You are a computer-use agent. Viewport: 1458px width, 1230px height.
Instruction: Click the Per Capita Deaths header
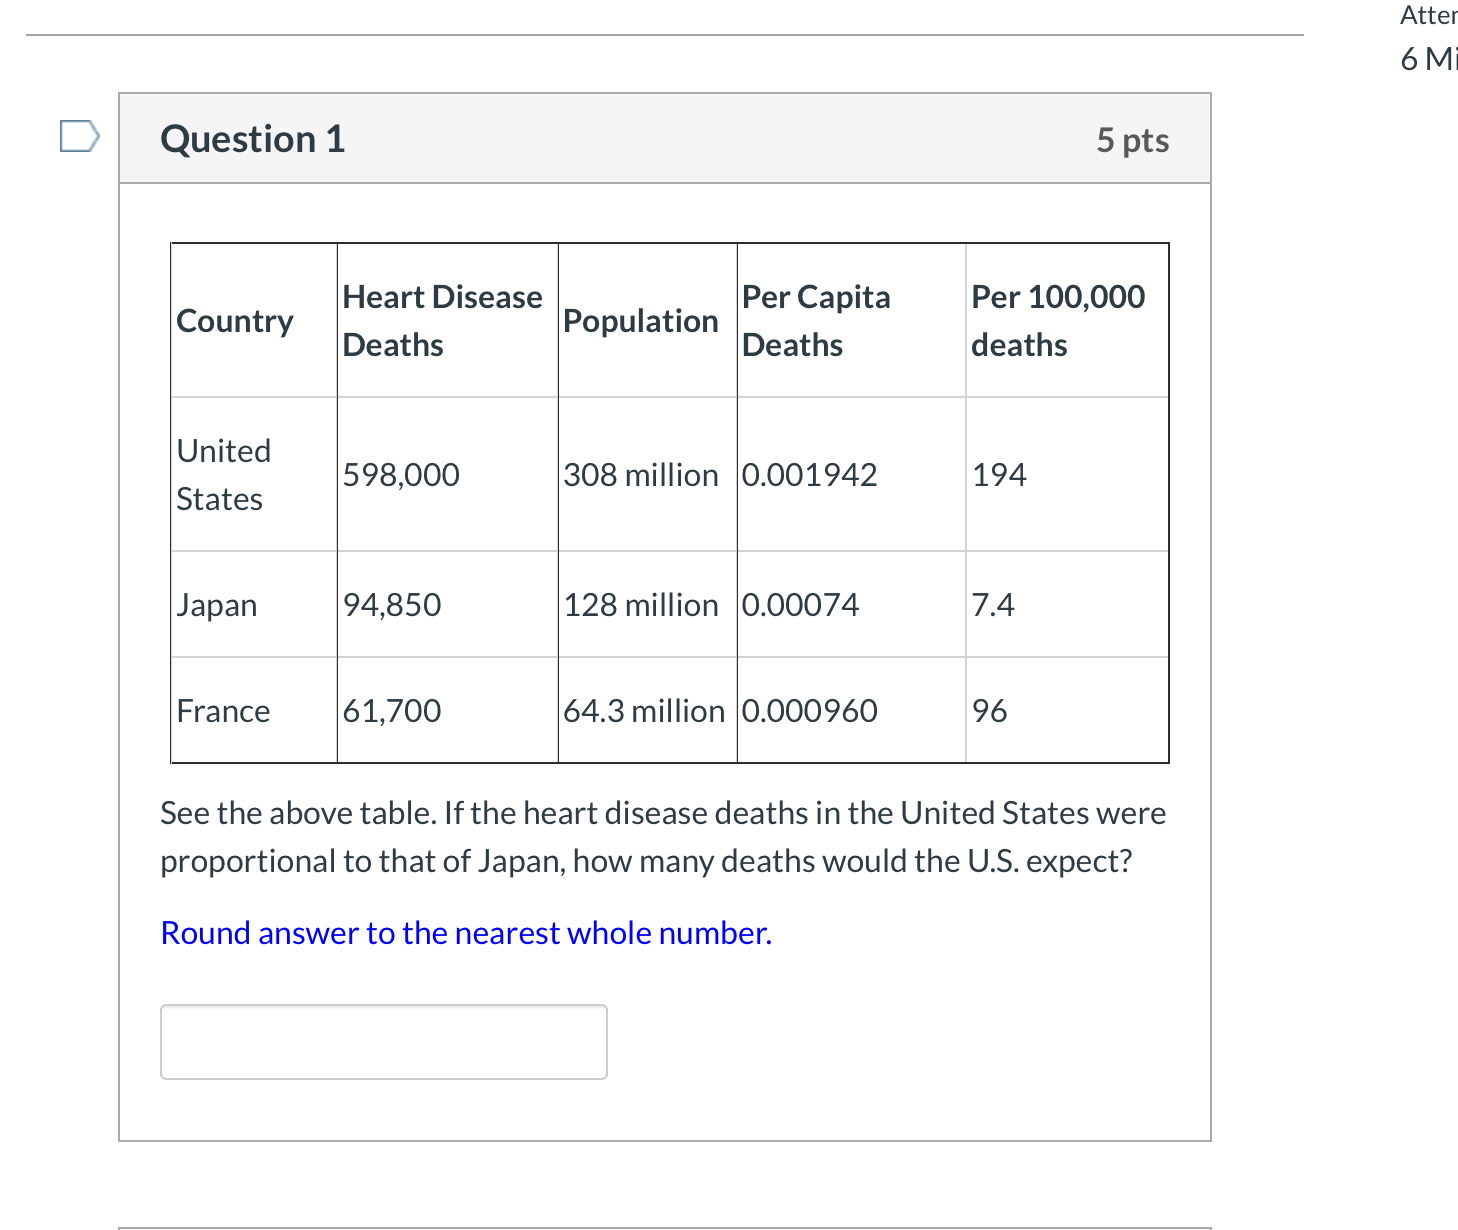816,321
